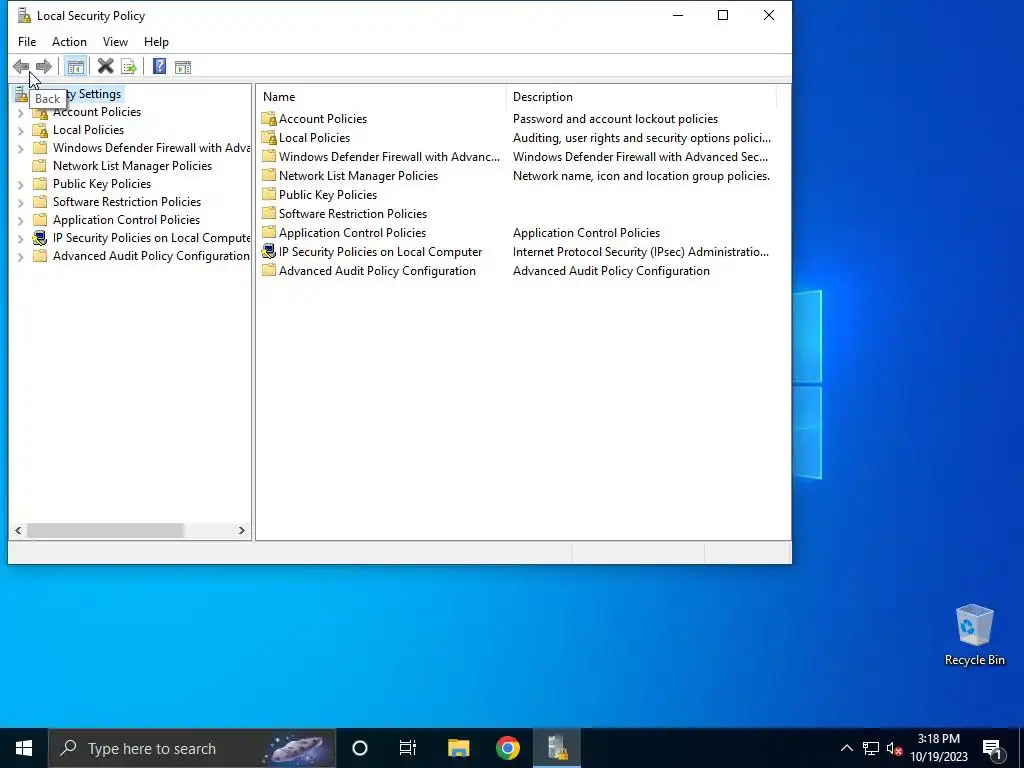Click Software Restriction Policies folder icon in tree

[40, 202]
